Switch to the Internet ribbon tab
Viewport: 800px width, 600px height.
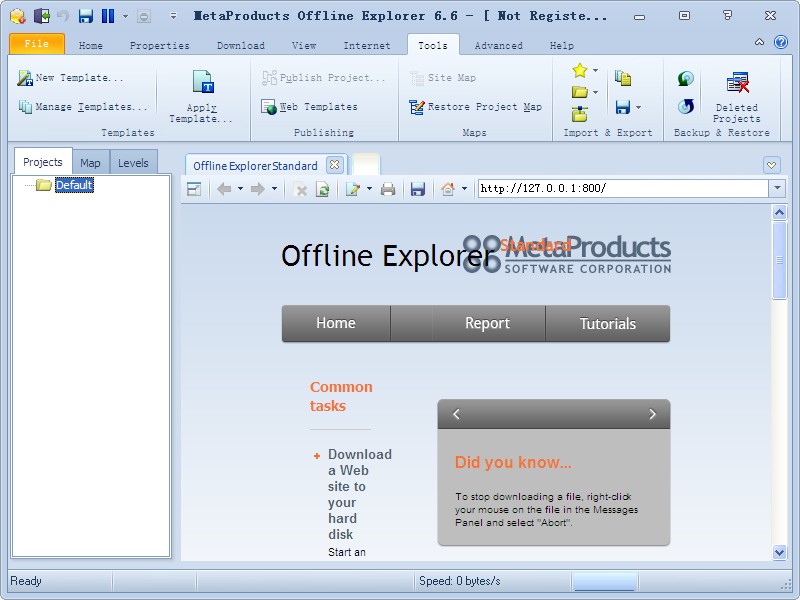pyautogui.click(x=367, y=45)
